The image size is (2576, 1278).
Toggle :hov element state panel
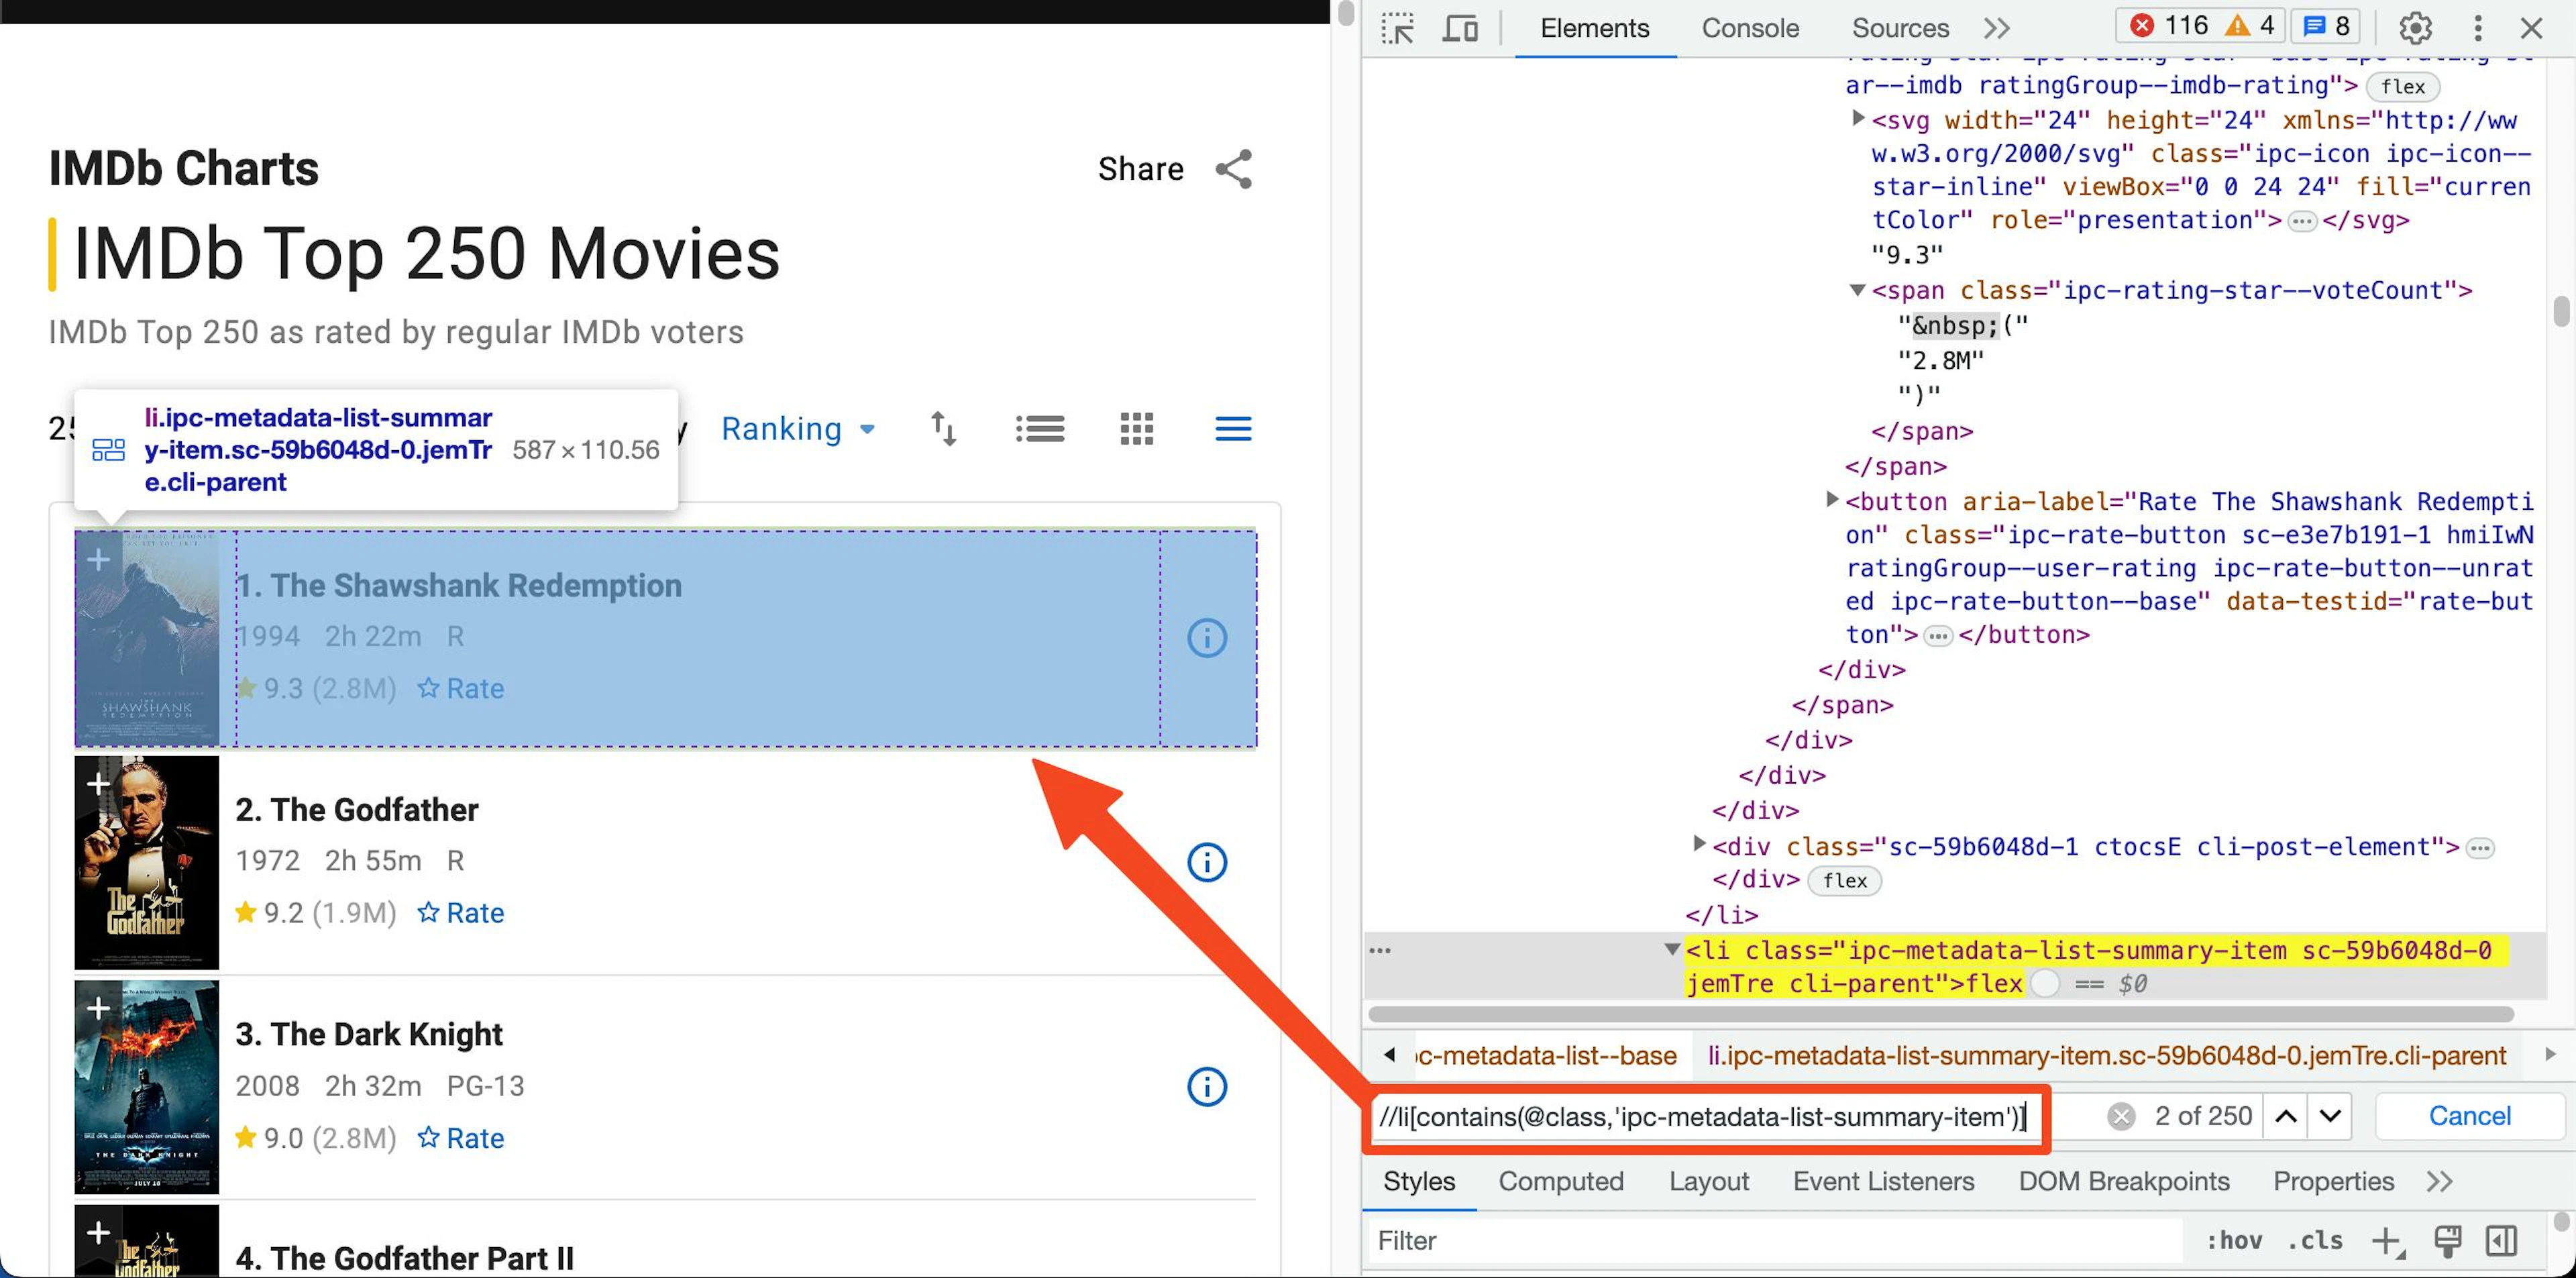click(2234, 1241)
